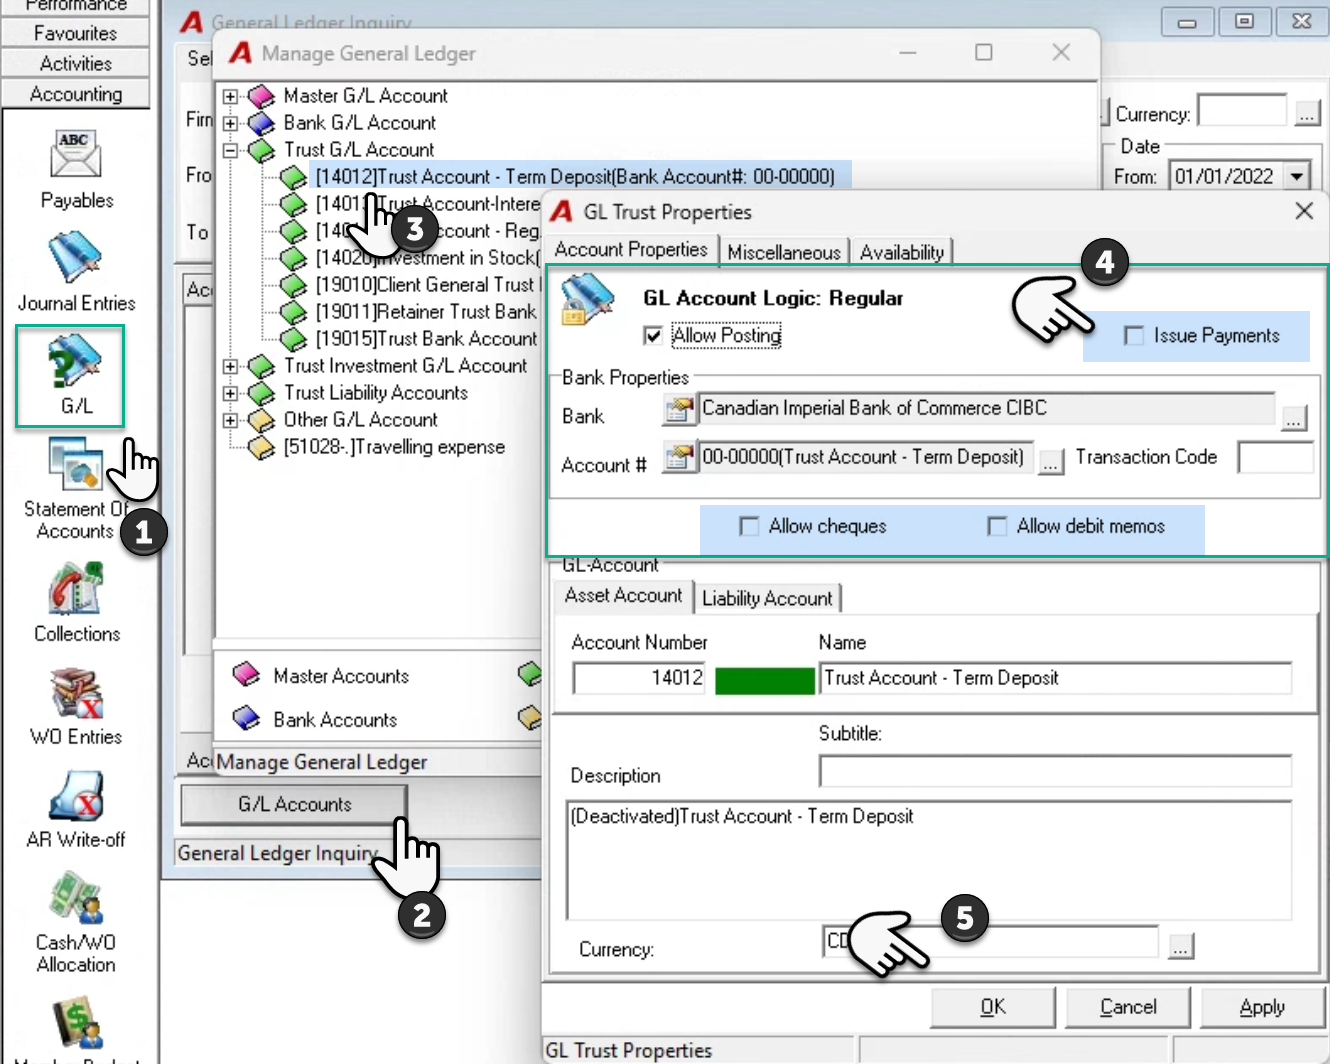Image resolution: width=1330 pixels, height=1064 pixels.
Task: Switch to the Liability Account tab
Action: pos(767,598)
